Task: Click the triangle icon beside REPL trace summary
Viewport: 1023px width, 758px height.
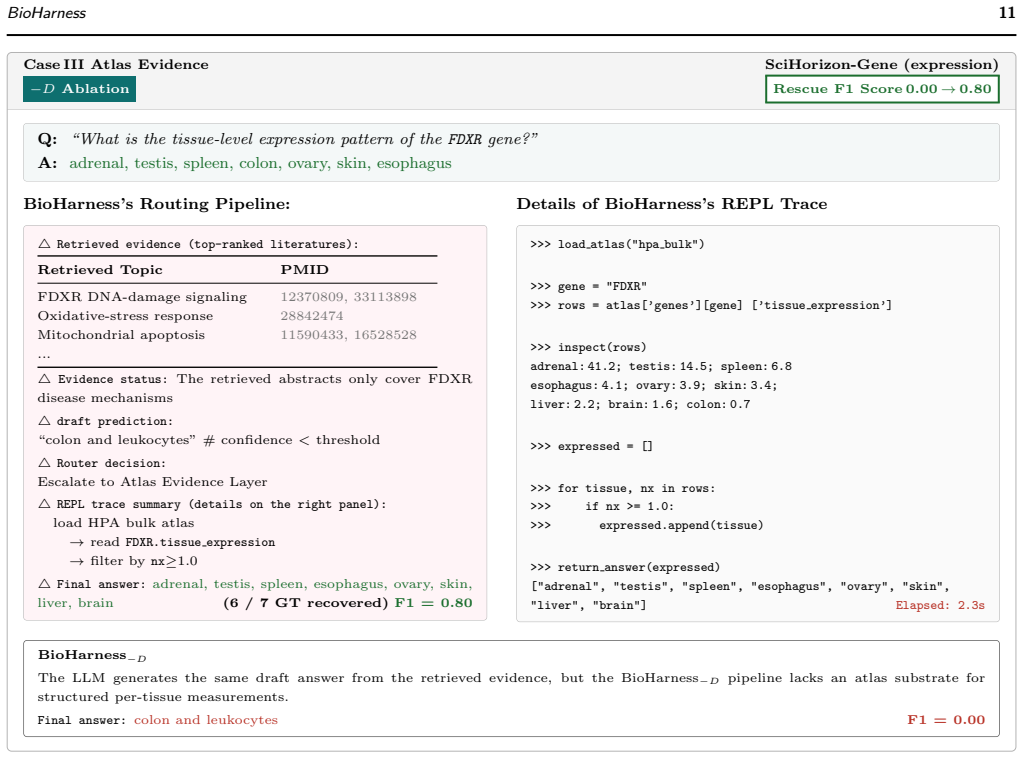Action: 44,504
